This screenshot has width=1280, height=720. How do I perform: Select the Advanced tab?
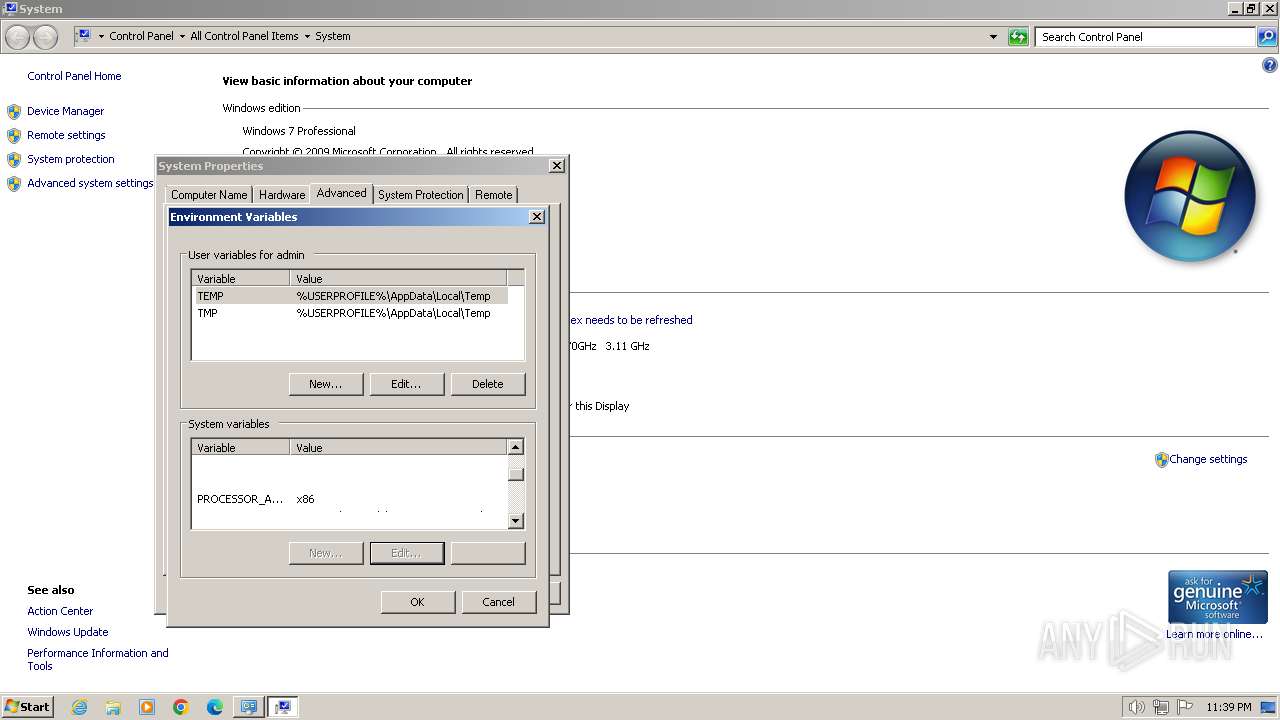342,193
